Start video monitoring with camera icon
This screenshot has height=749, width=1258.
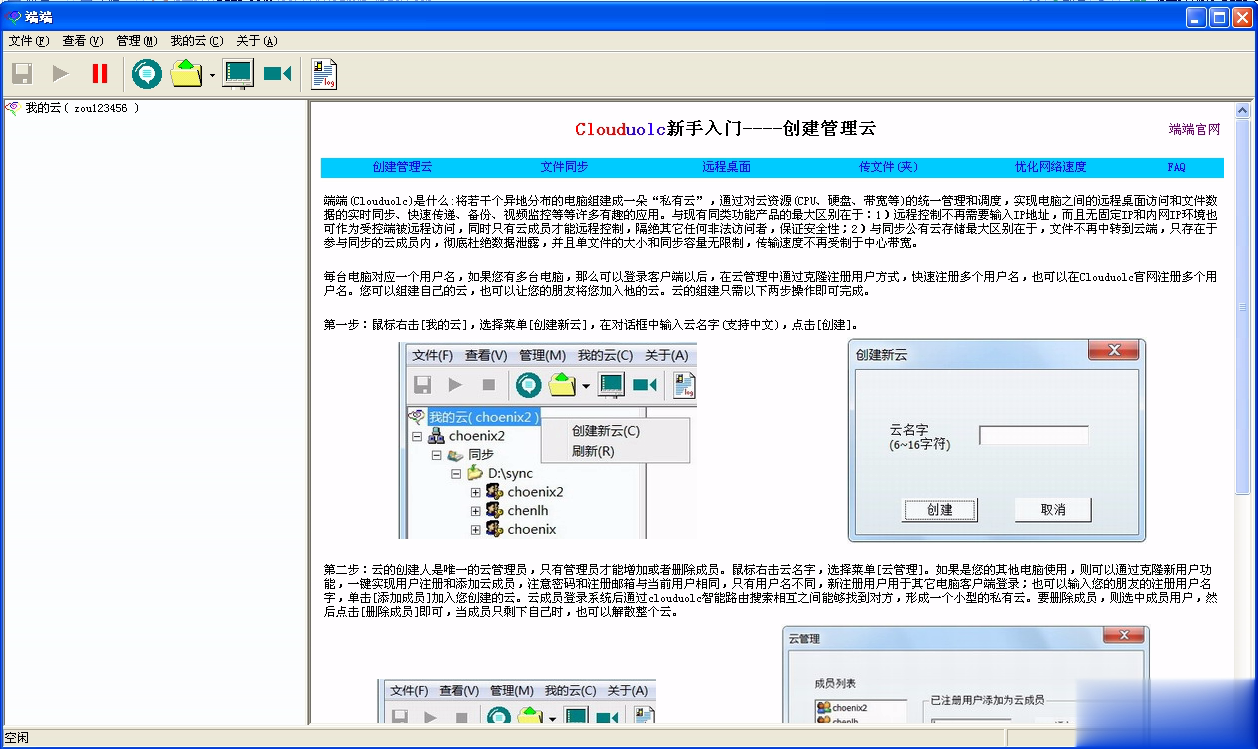coord(277,73)
